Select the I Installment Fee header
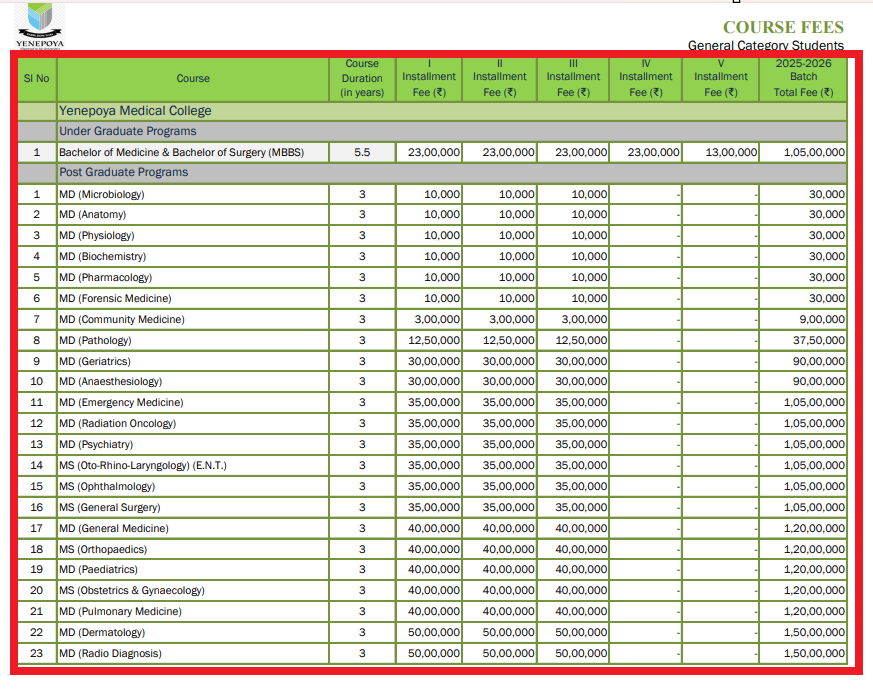Image resolution: width=873 pixels, height=690 pixels. [x=429, y=78]
